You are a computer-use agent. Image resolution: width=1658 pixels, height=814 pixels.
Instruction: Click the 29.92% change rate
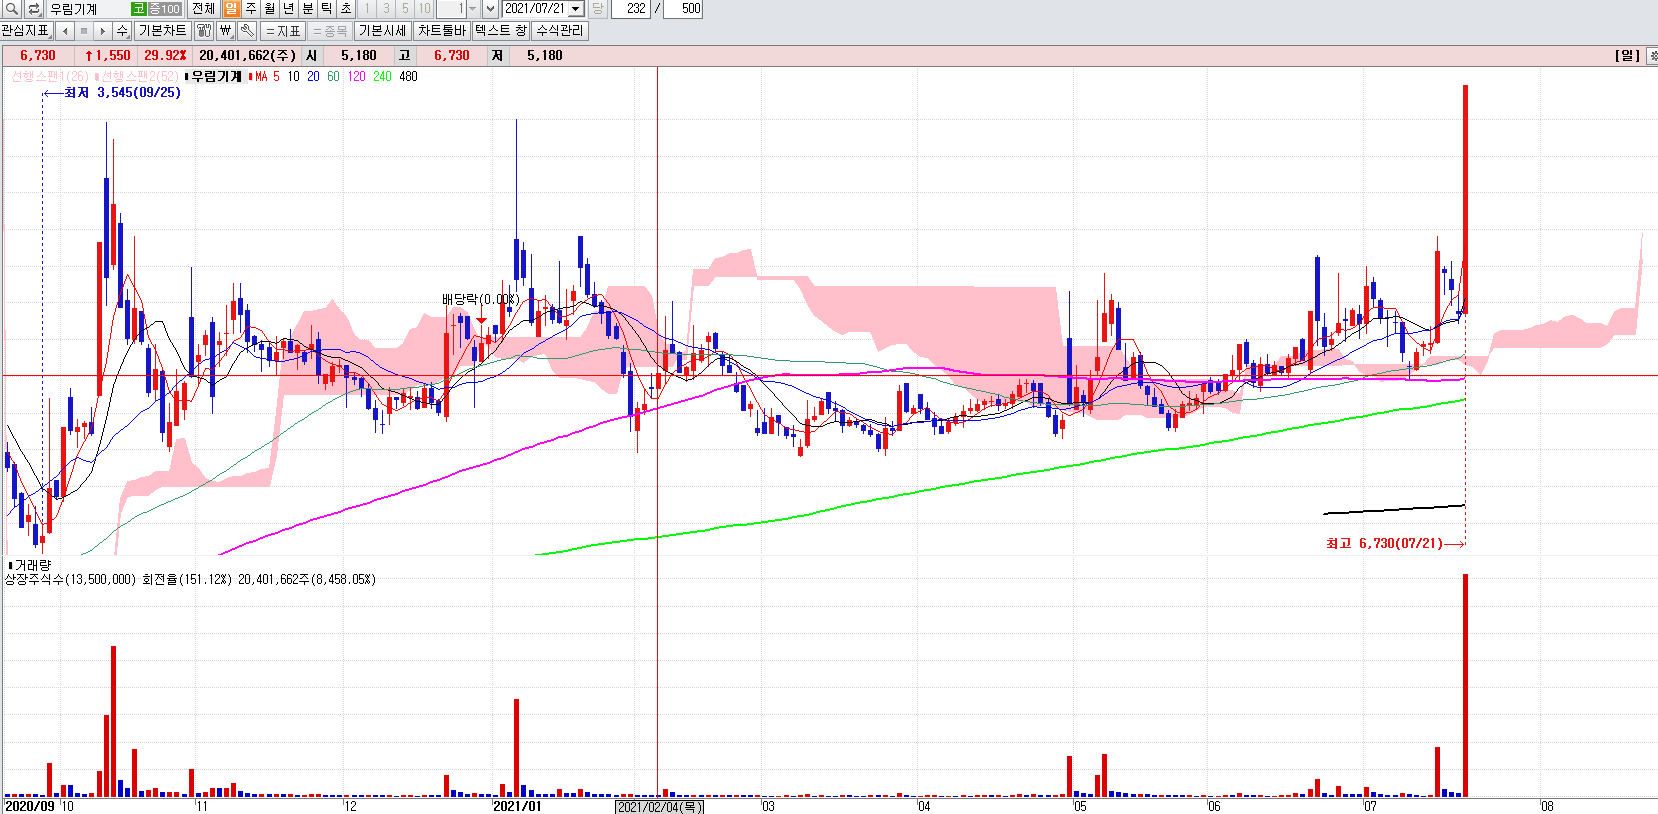(x=165, y=55)
